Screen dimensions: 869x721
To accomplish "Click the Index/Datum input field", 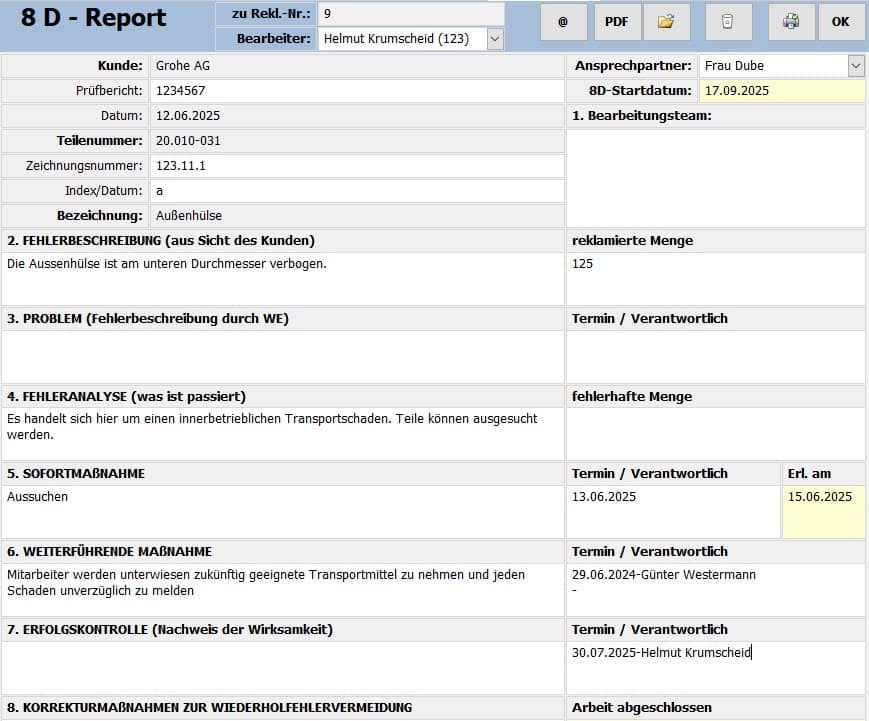I will pos(357,191).
